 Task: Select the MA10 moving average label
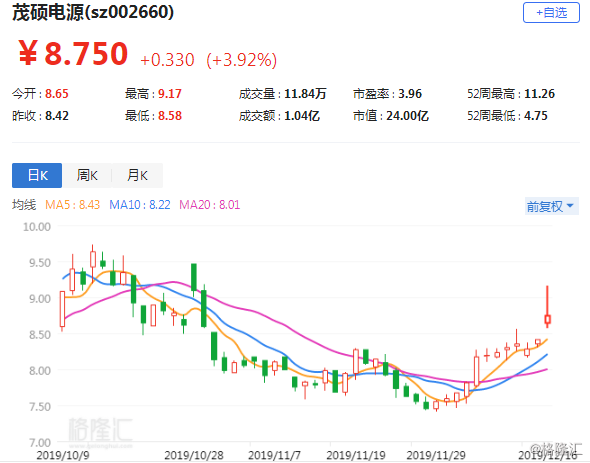[x=140, y=205]
